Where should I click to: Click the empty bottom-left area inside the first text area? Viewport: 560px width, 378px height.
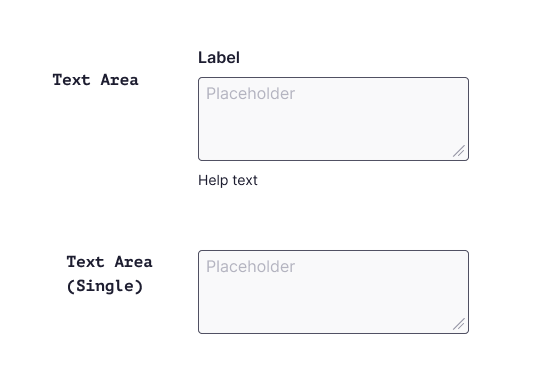pyautogui.click(x=221, y=146)
